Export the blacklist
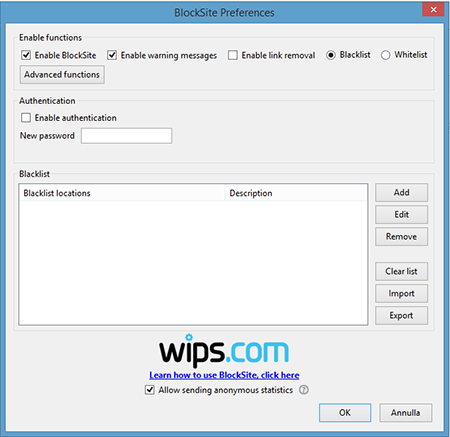Screen dimensions: 450x437 401,316
